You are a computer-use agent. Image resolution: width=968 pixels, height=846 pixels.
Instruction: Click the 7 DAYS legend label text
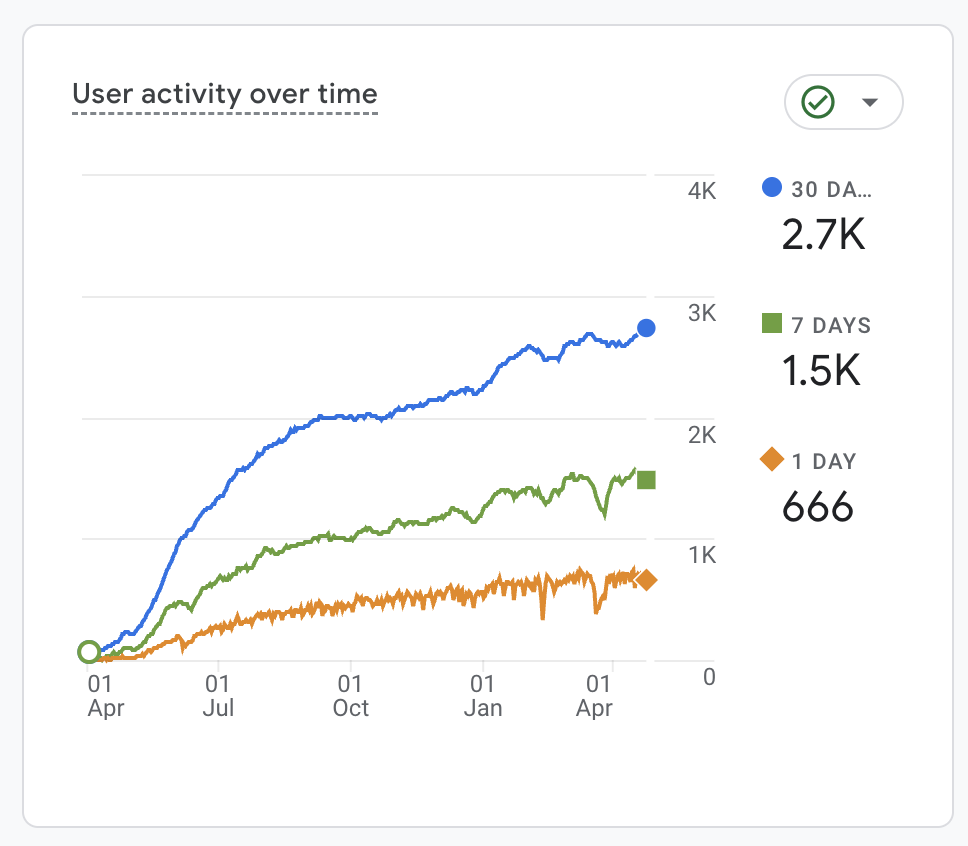[x=831, y=325]
